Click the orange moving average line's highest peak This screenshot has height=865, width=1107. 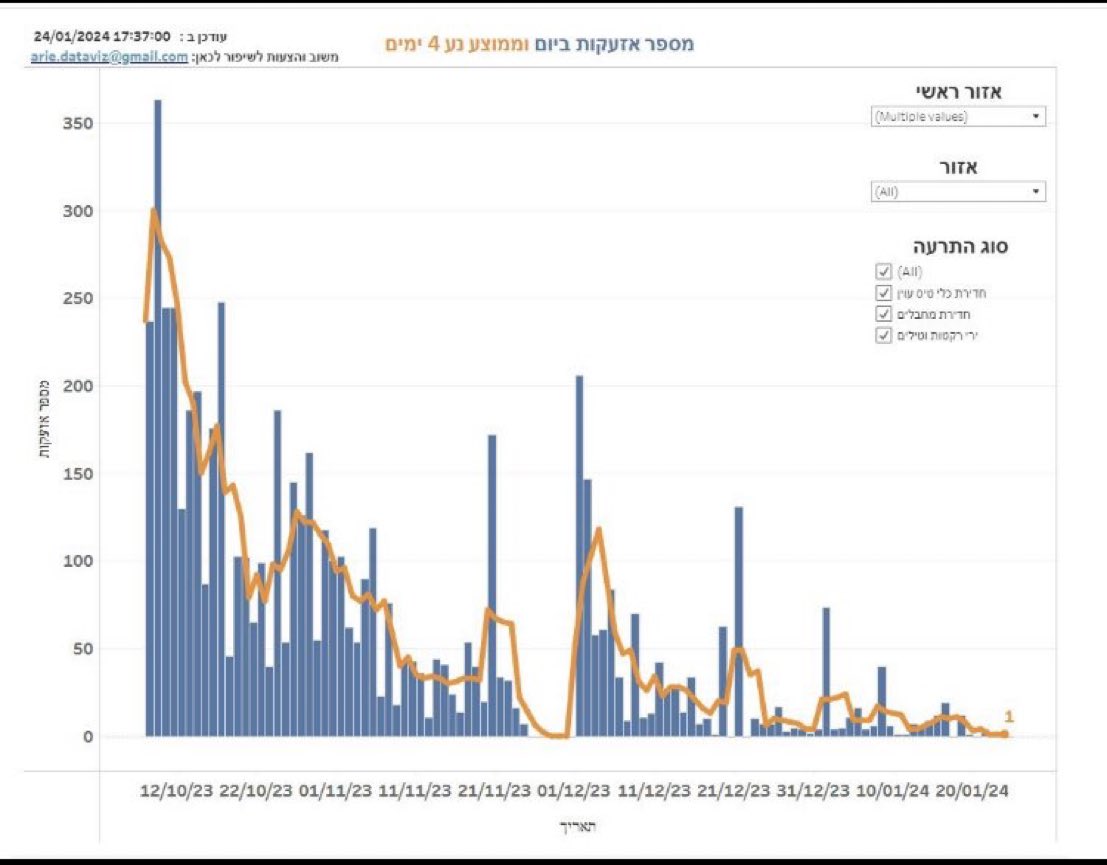click(153, 210)
